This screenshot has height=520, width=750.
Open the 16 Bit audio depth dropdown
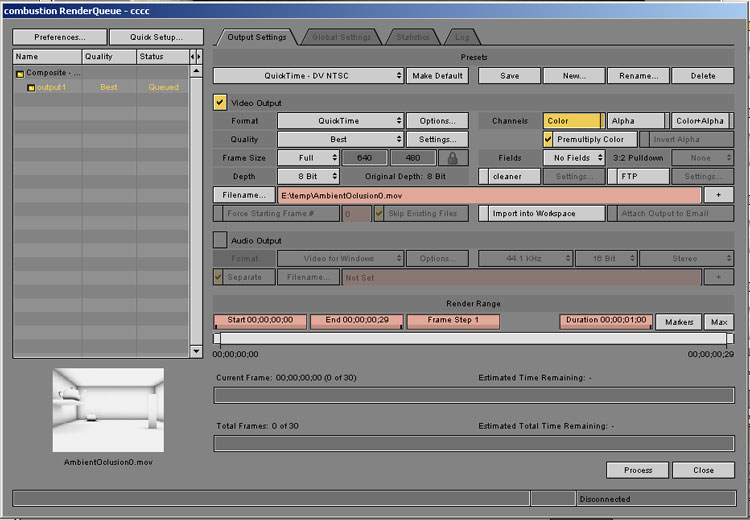(x=606, y=259)
